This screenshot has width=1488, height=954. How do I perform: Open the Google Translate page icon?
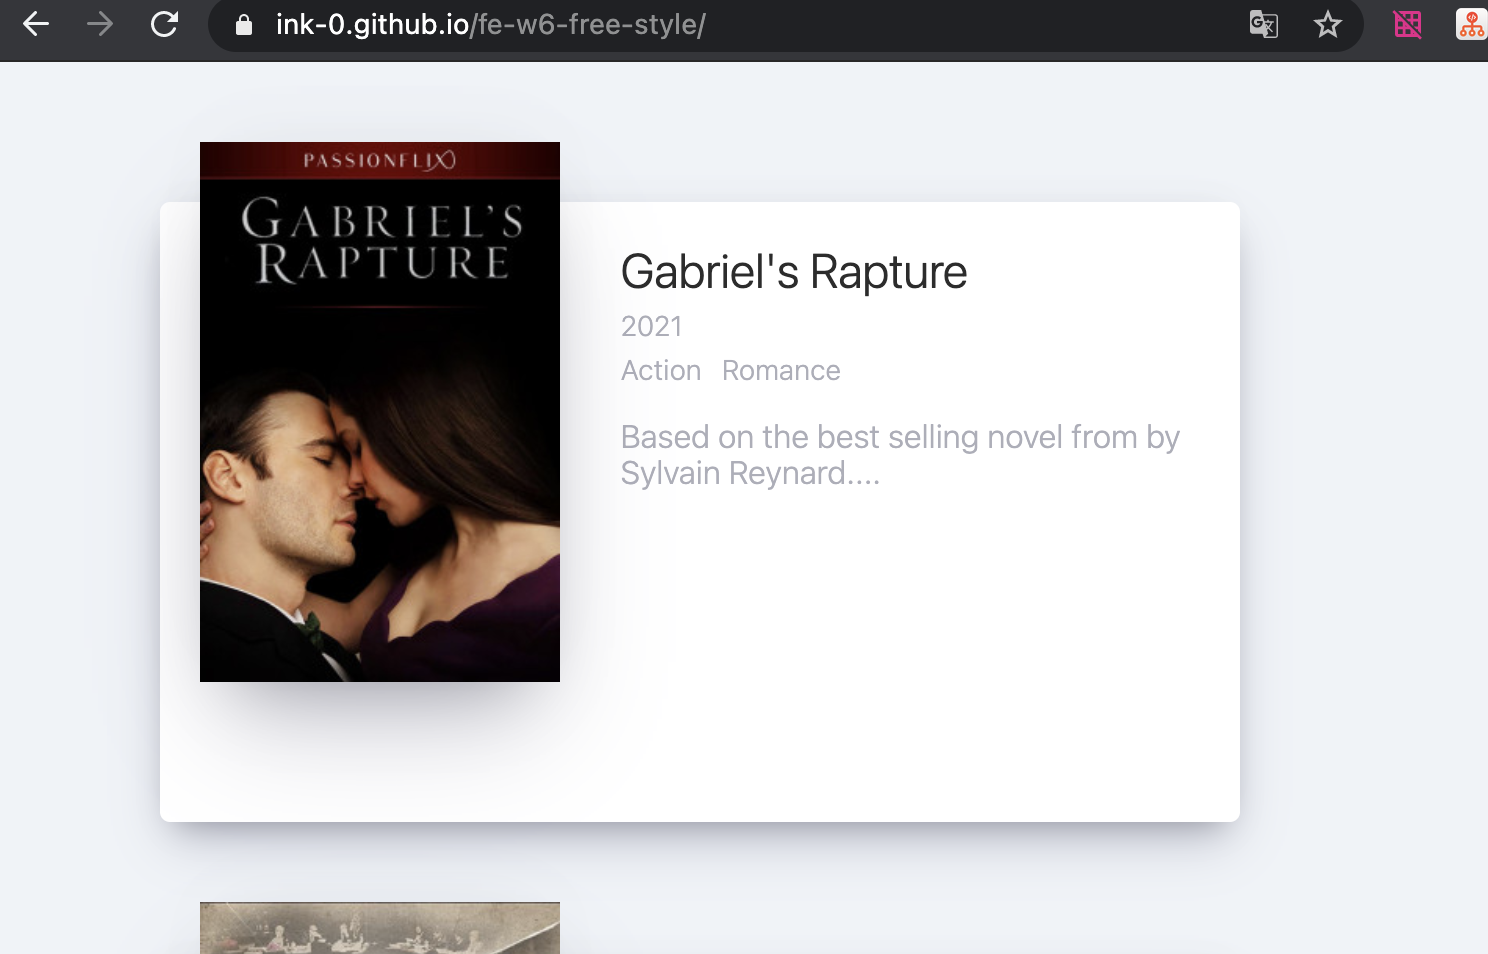pos(1264,24)
